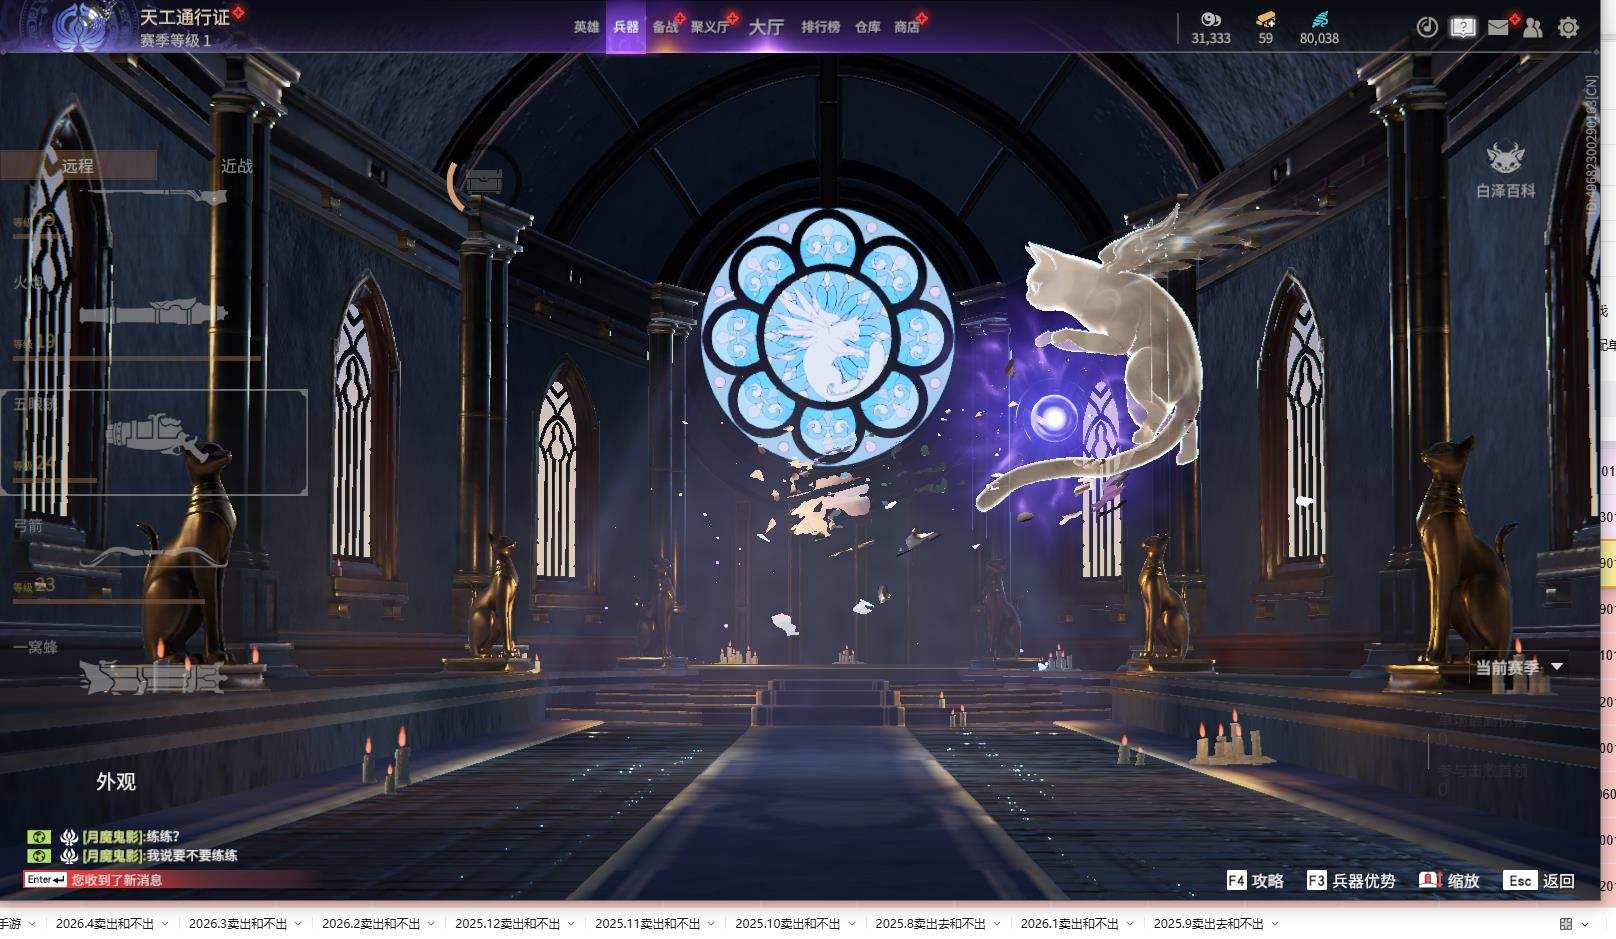Select the 五眼铳 weapon entry
This screenshot has height=939, width=1616.
(154, 442)
